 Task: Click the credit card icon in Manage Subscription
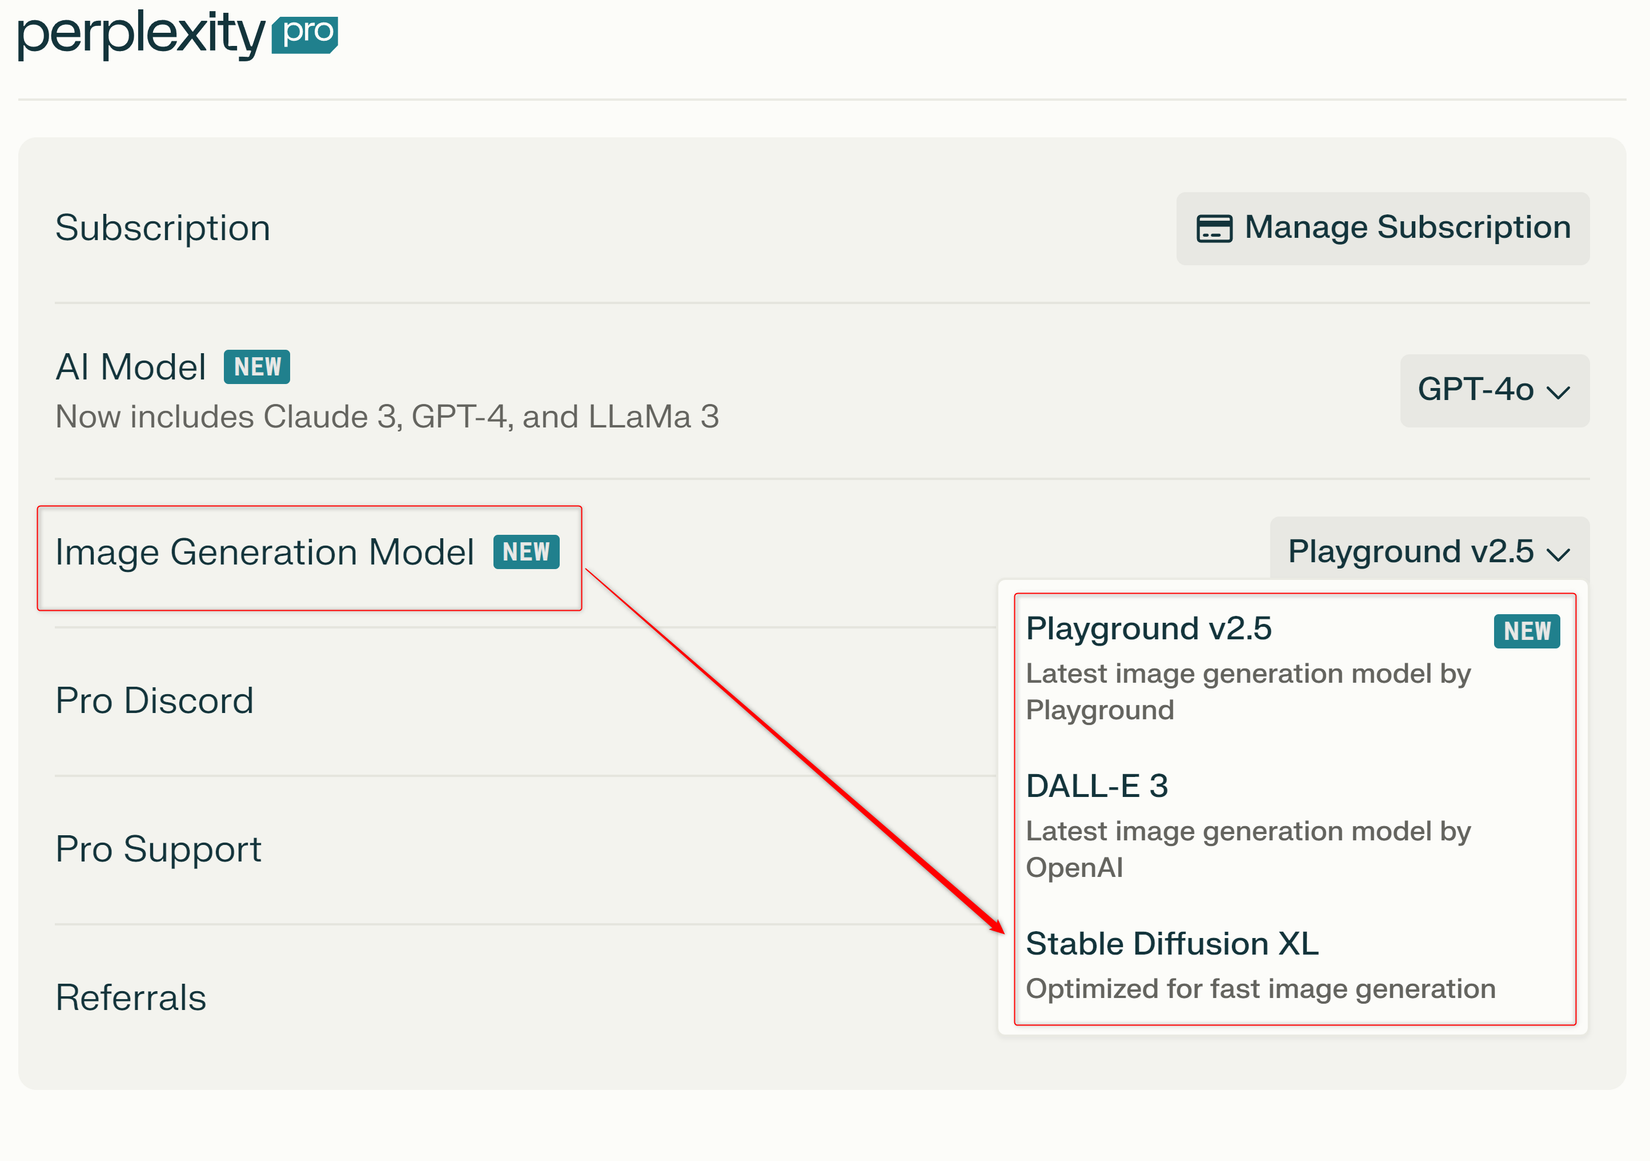[x=1214, y=228]
